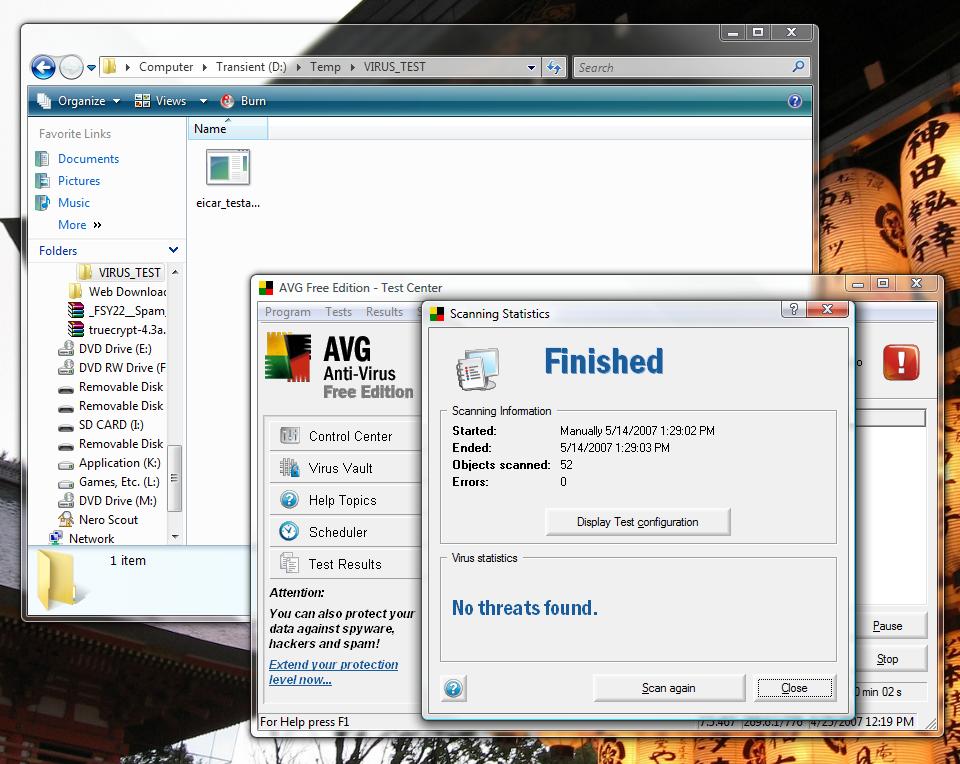Open Test Results in AVG

pos(344,564)
